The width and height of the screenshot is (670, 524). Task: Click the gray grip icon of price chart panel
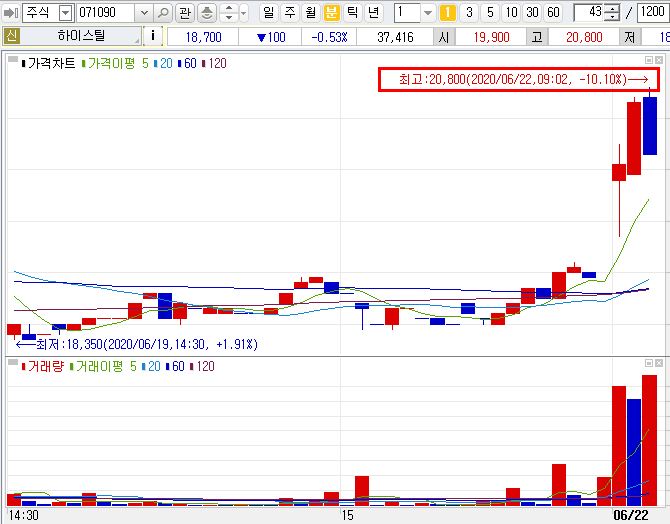13,59
